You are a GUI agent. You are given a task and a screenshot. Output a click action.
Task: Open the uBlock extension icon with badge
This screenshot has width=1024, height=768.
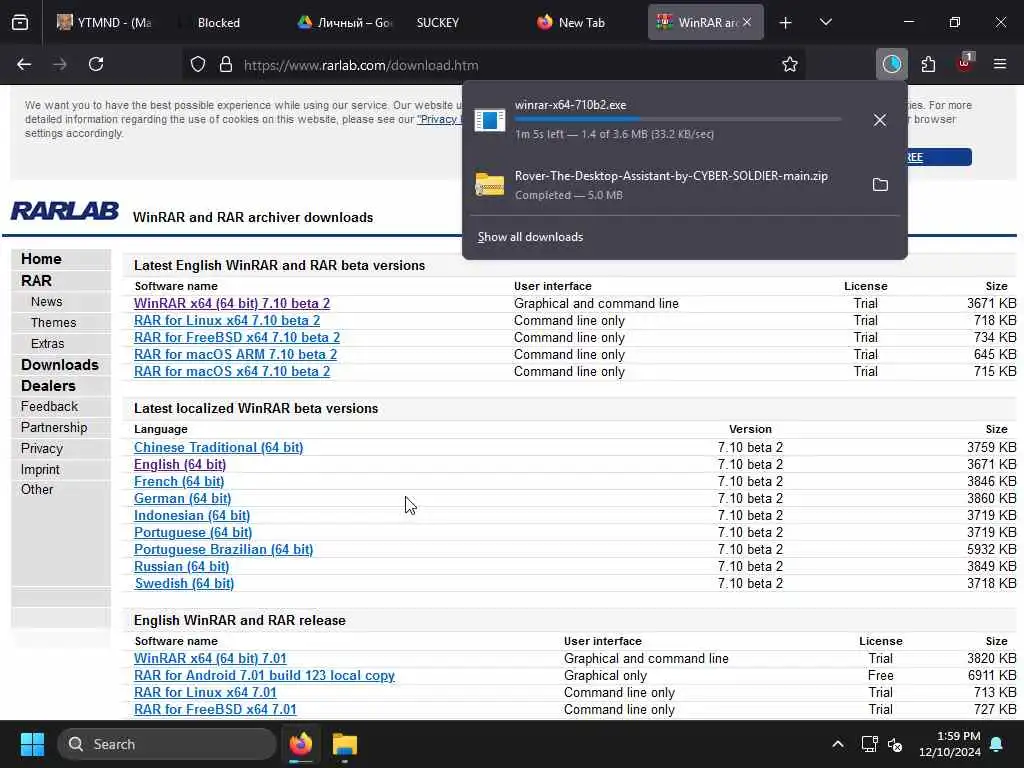[965, 63]
